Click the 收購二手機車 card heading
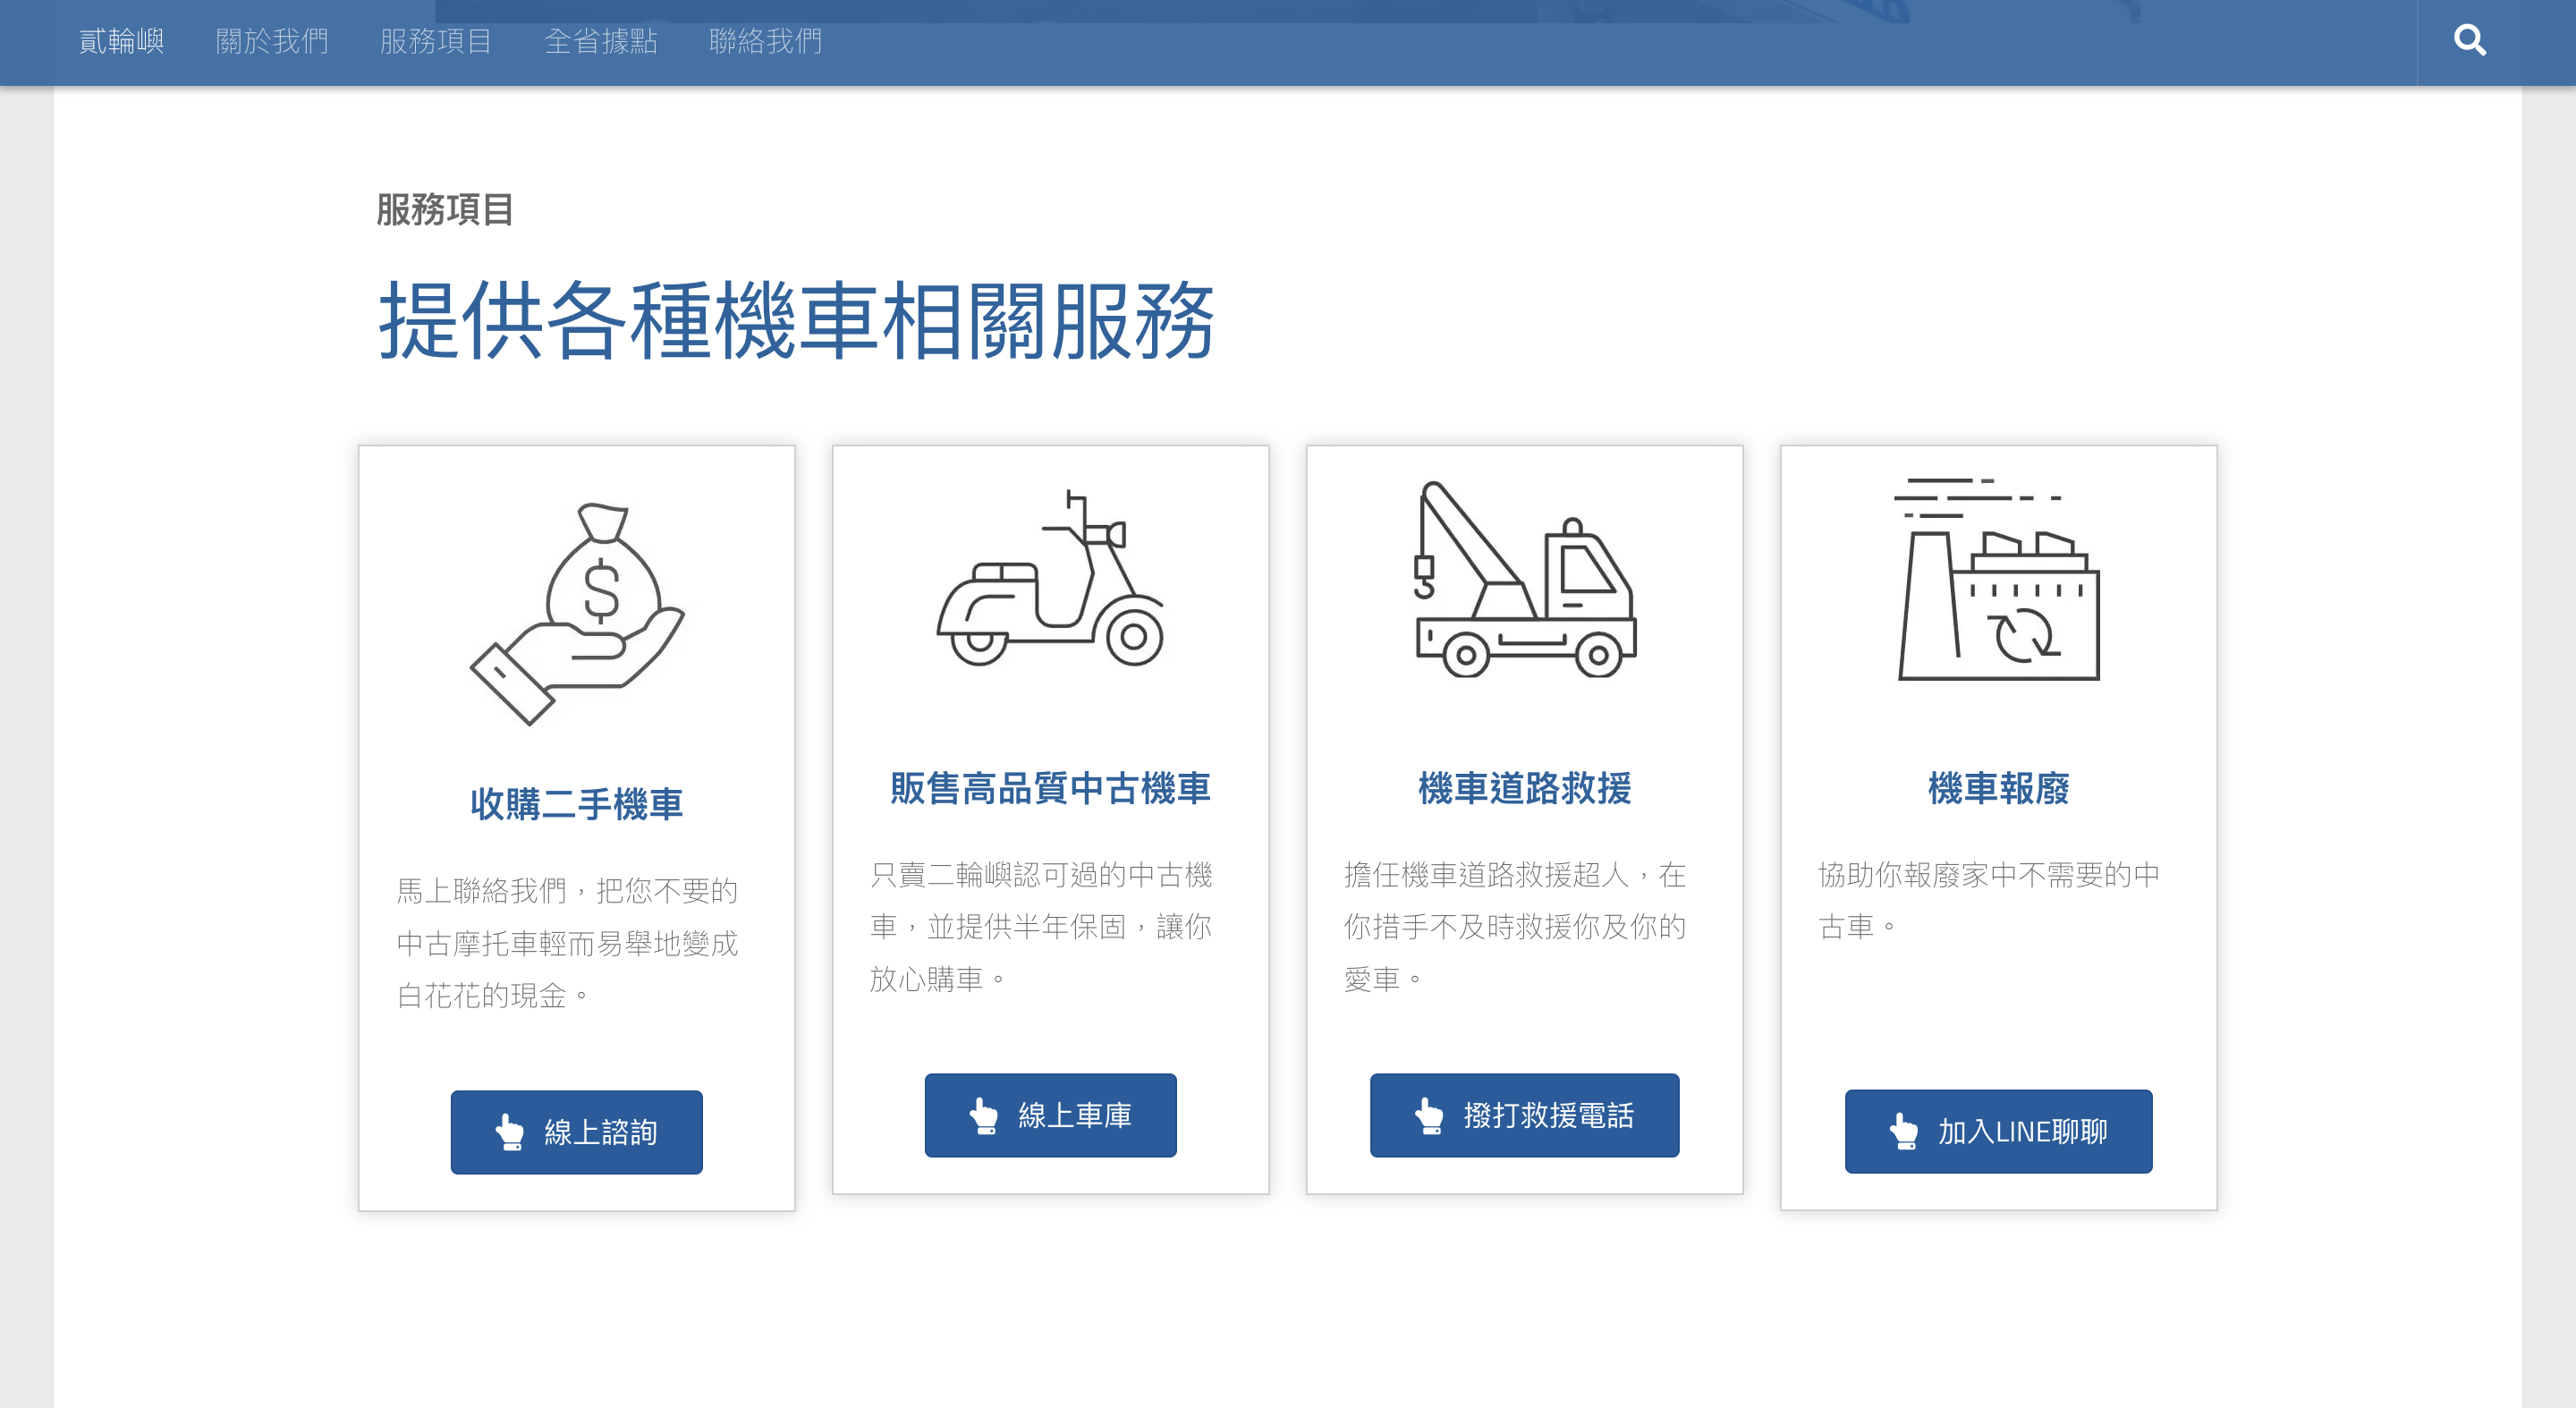This screenshot has height=1408, width=2576. pyautogui.click(x=577, y=804)
